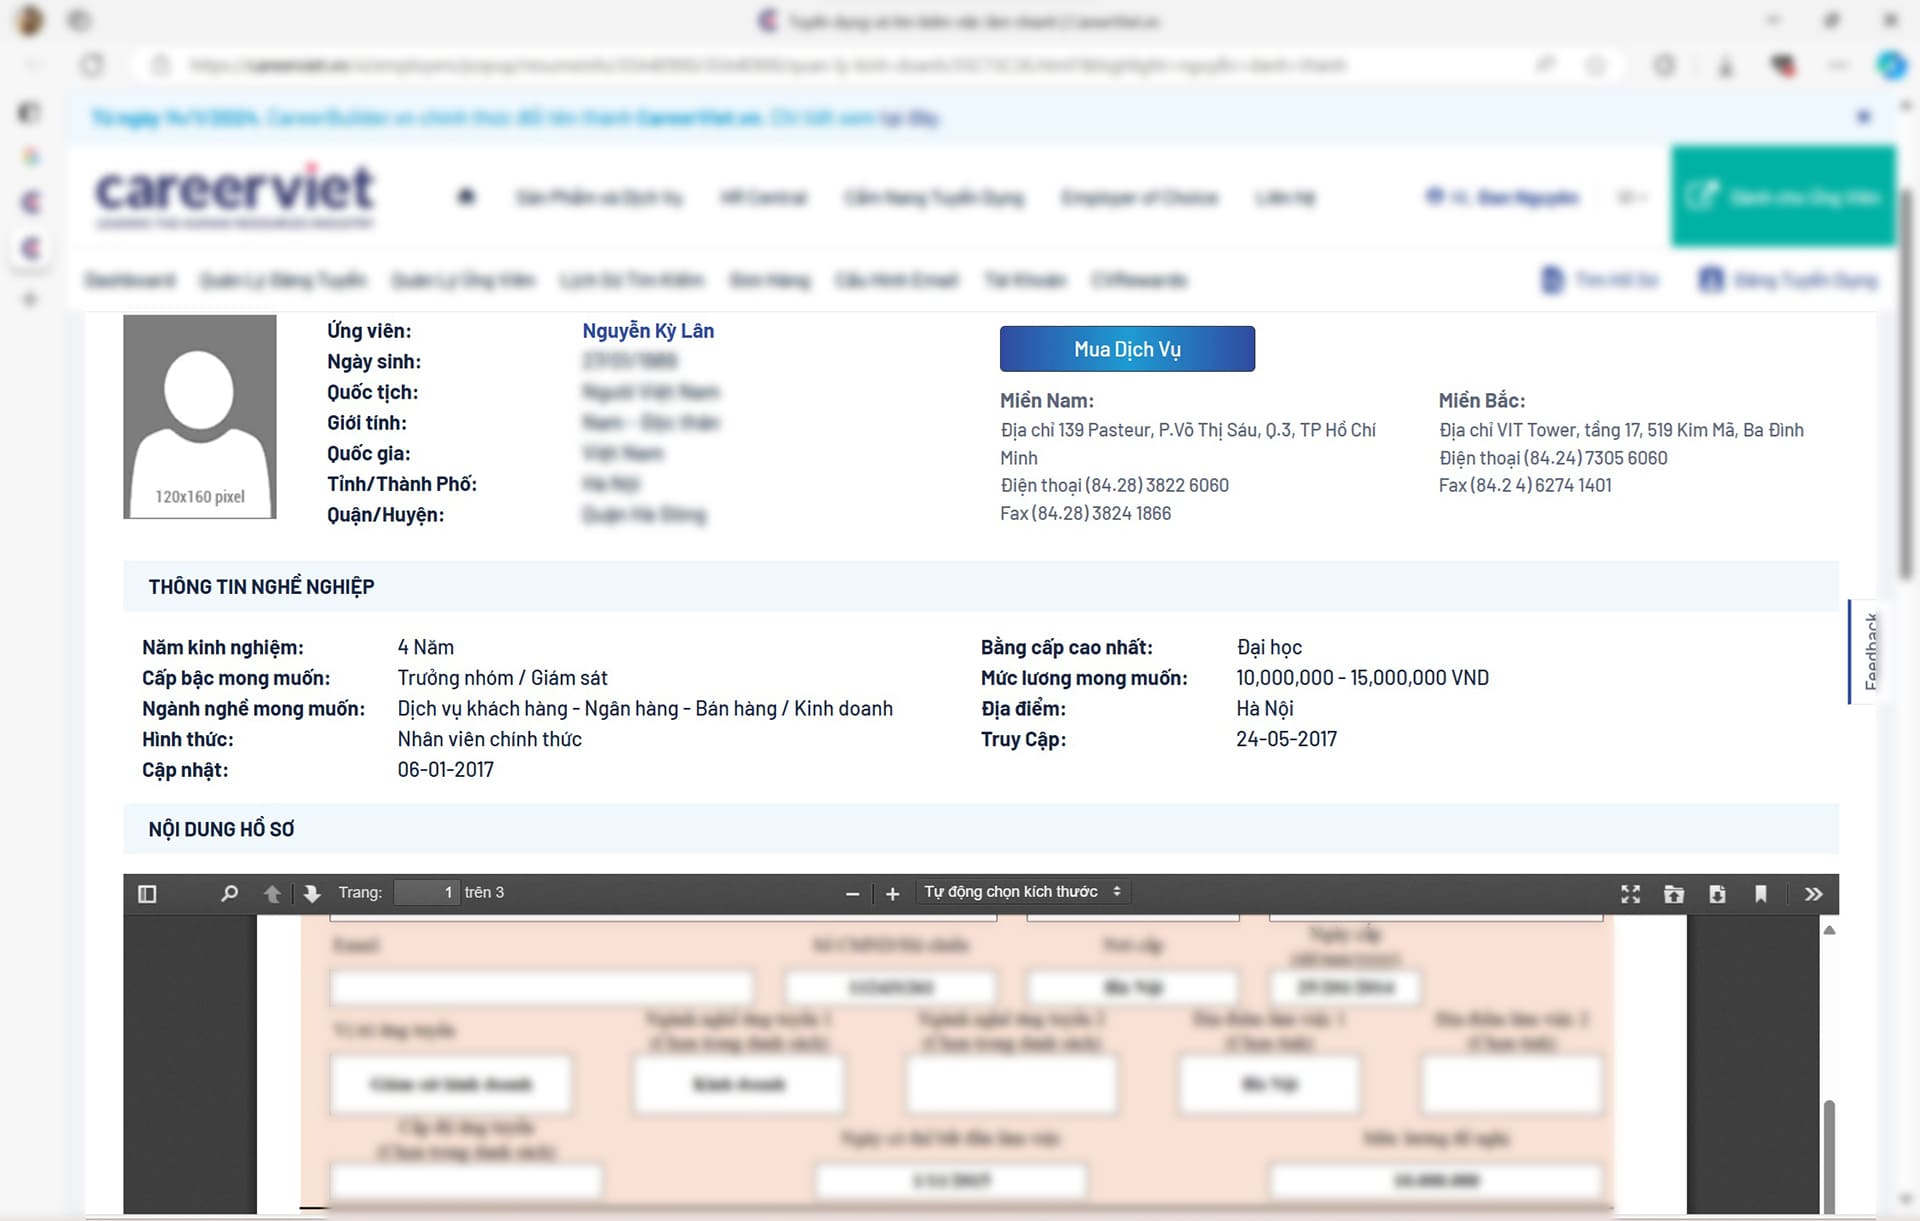Image resolution: width=1920 pixels, height=1221 pixels.
Task: Click the careerviet logo
Action: [x=235, y=195]
